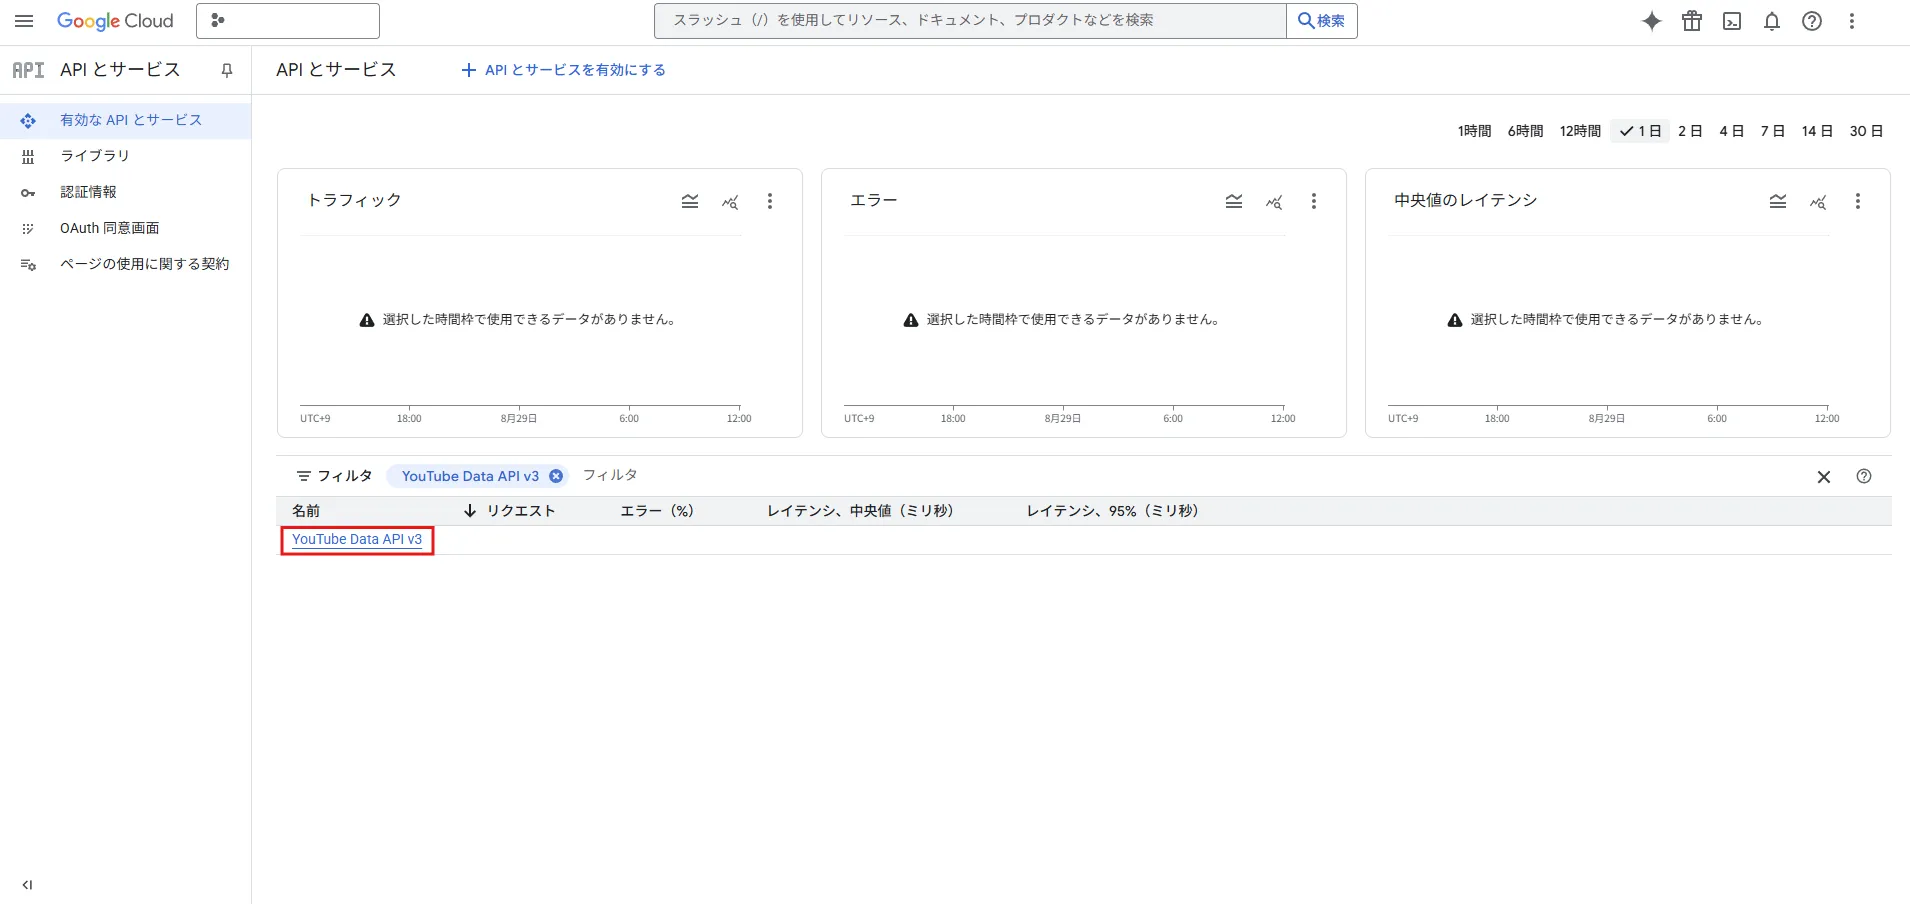
Task: Select the 12時間 time range
Action: coord(1580,131)
